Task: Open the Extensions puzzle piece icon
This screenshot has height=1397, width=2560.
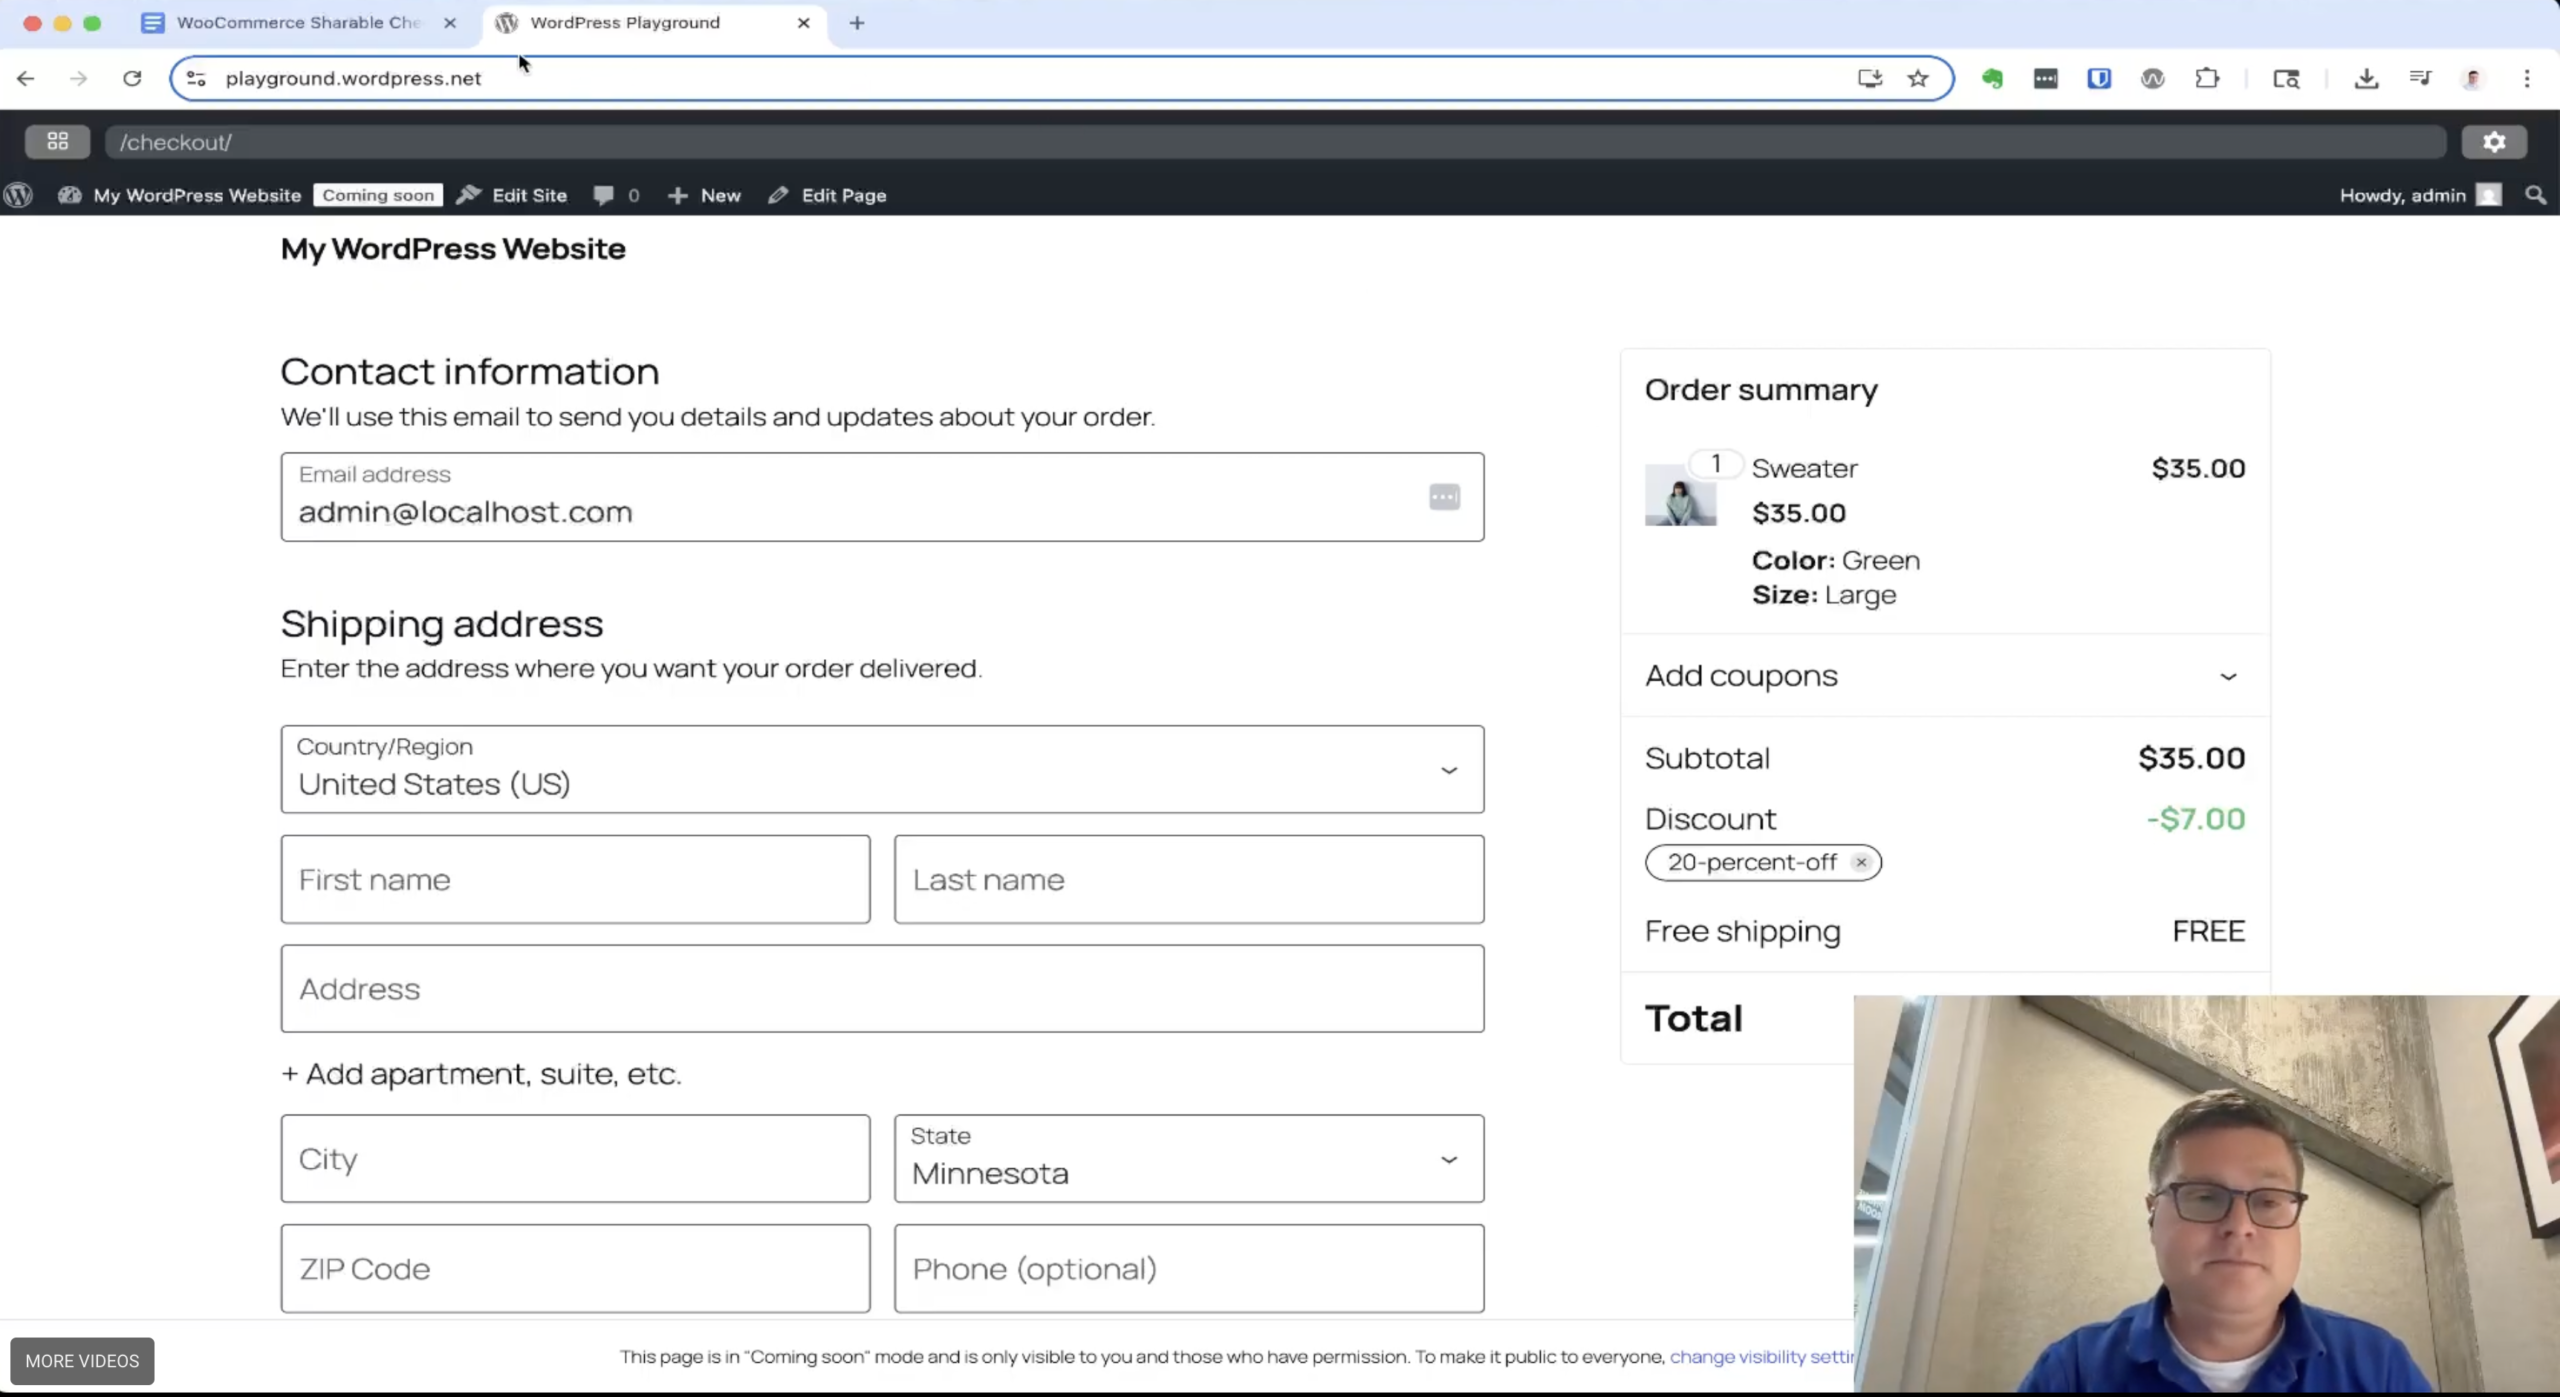Action: click(2207, 78)
